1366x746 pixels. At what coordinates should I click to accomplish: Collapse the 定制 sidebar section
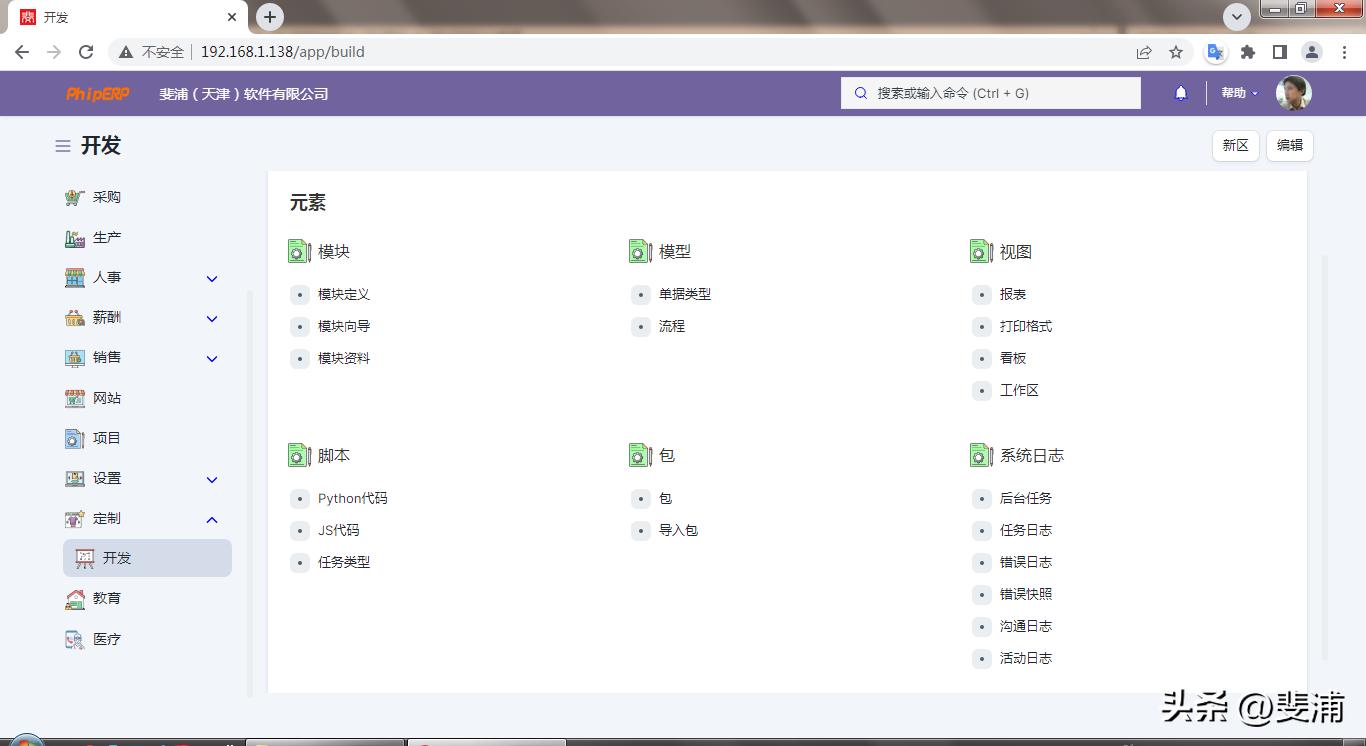coord(211,519)
